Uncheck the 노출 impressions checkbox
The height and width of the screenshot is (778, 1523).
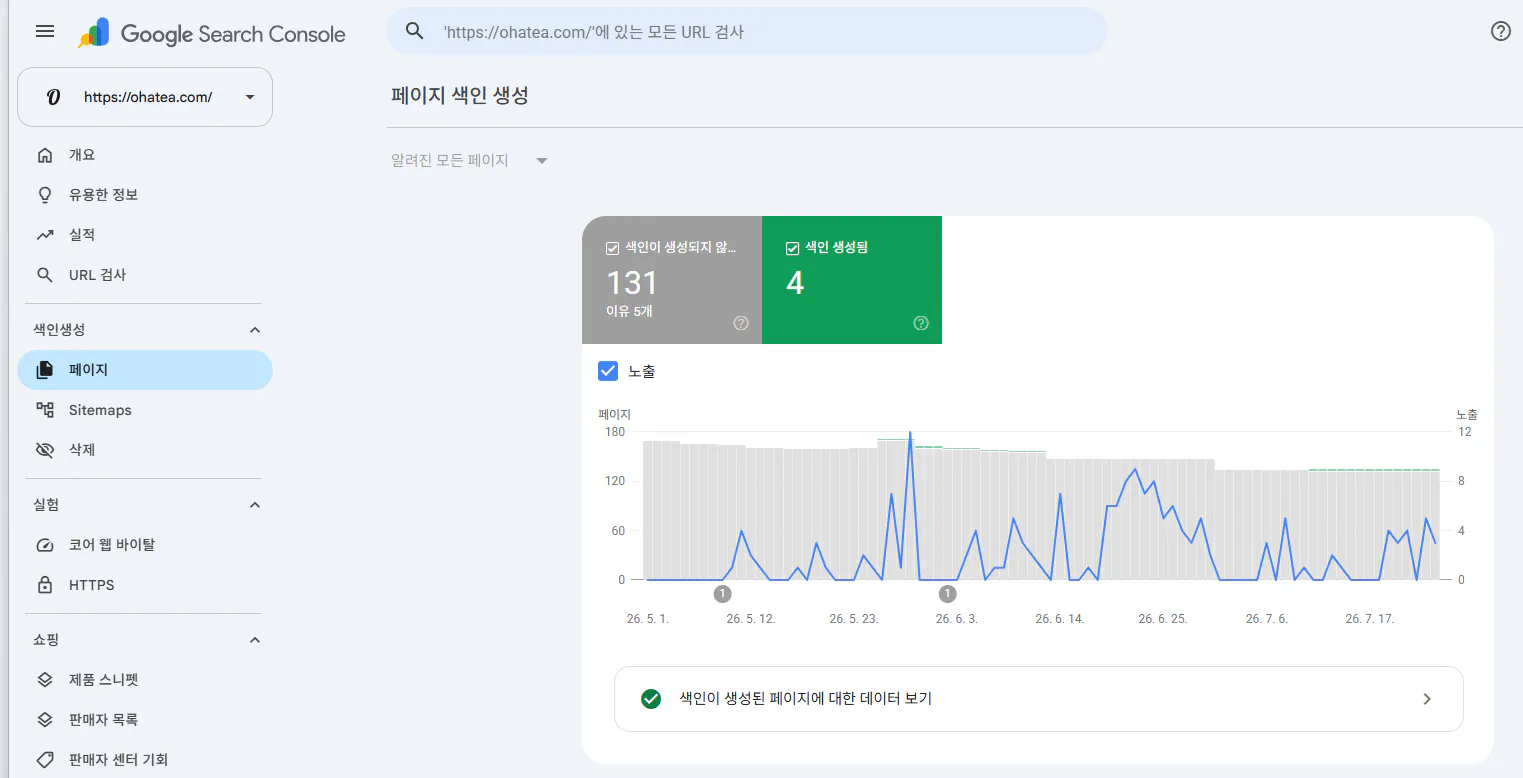click(x=608, y=371)
